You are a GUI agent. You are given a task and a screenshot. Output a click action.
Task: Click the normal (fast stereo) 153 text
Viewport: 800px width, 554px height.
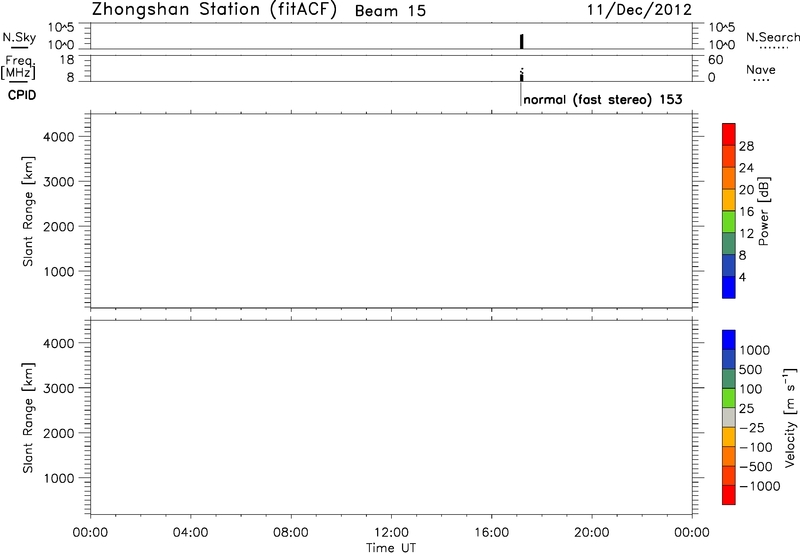(x=603, y=99)
